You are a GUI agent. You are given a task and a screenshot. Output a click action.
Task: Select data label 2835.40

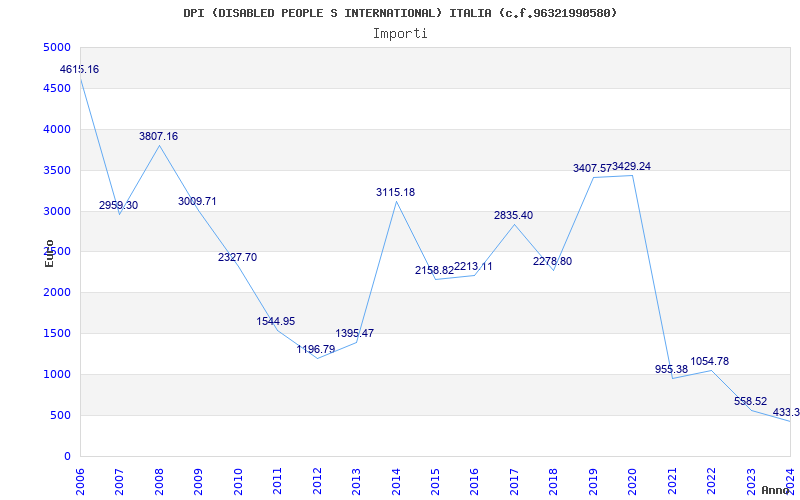pyautogui.click(x=513, y=215)
